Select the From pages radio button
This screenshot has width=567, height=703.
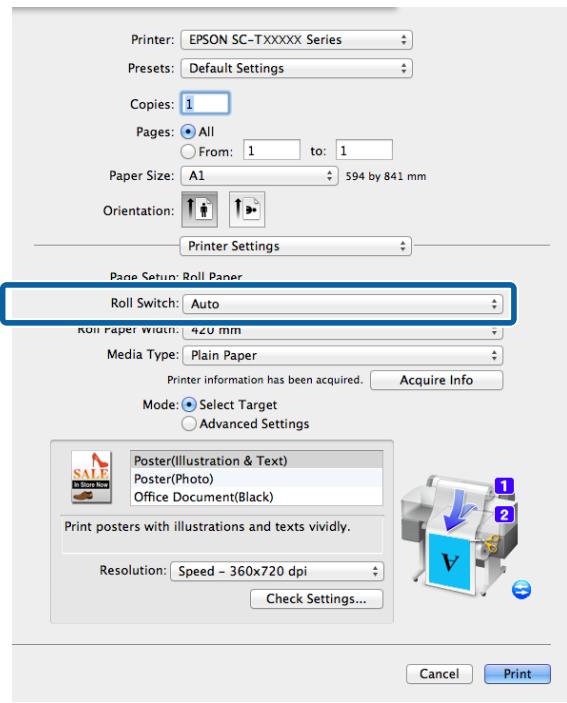(188, 152)
